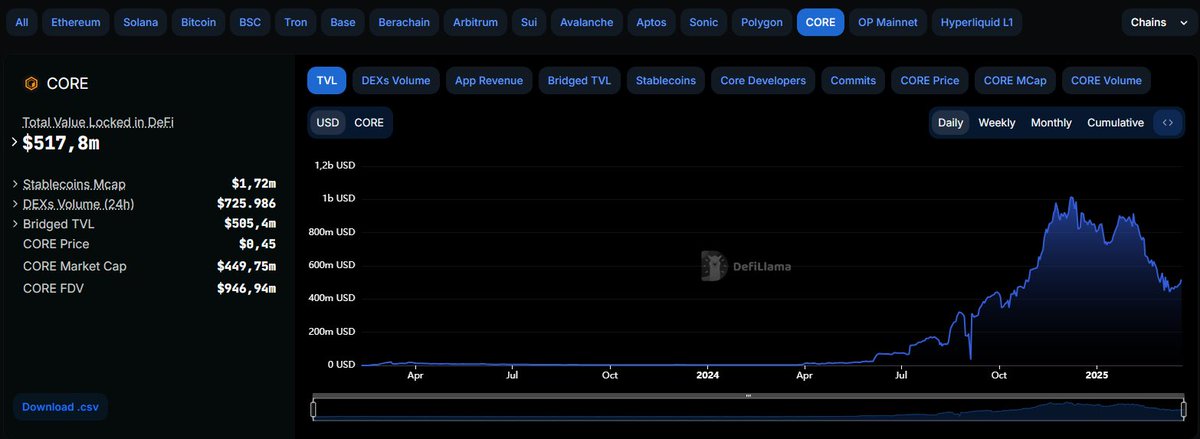Select the highlighted CORE chain tab
Viewport: 1200px width, 439px height.
tap(821, 22)
